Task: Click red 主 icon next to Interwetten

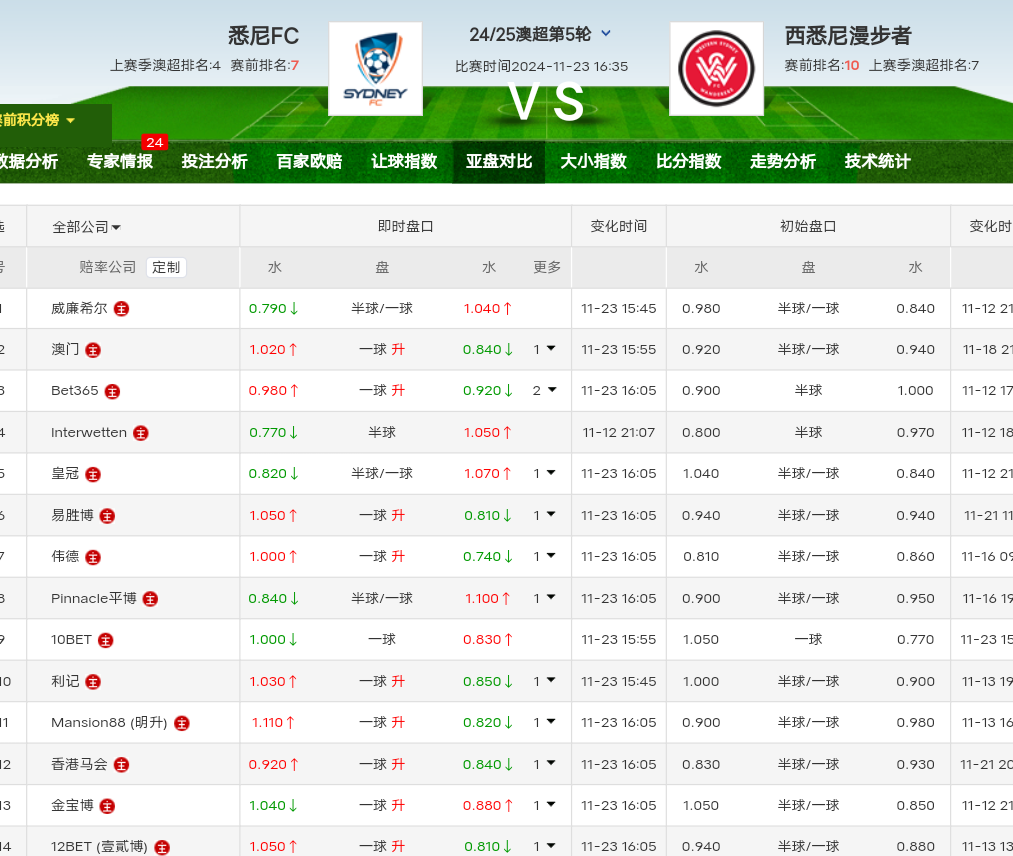Action: 141,433
